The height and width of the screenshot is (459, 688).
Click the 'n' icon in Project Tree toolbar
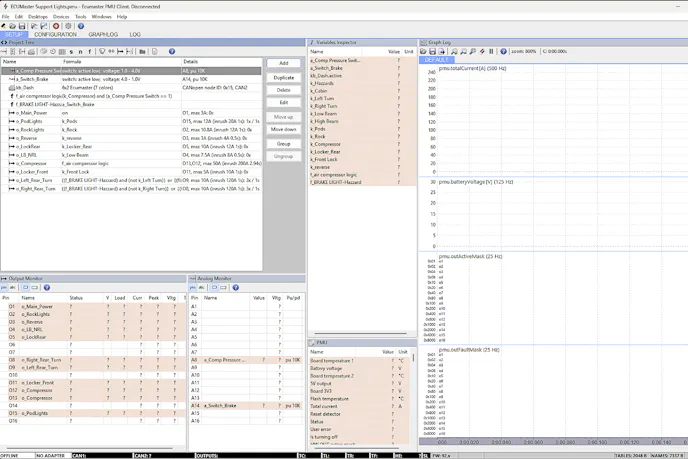coord(80,51)
